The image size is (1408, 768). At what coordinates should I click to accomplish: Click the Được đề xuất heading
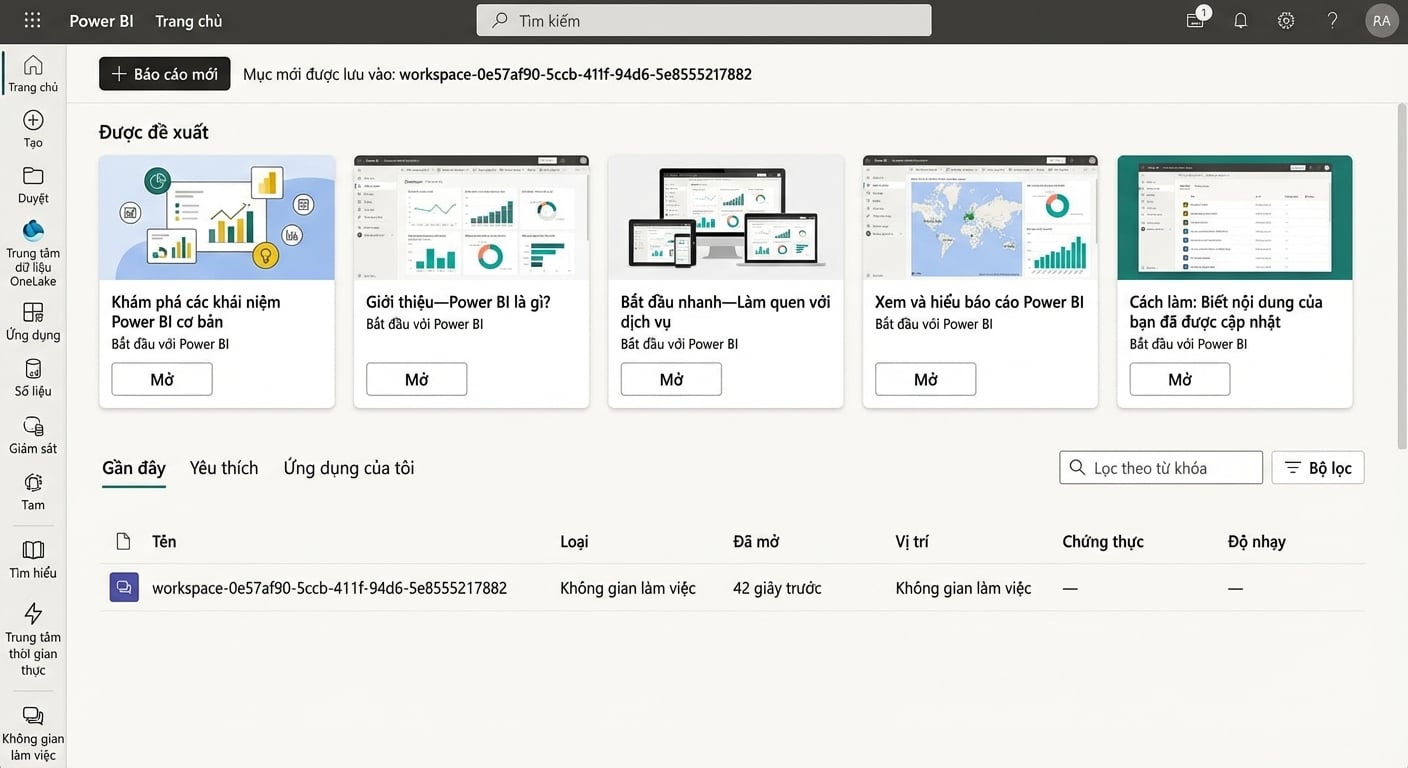[x=154, y=132]
